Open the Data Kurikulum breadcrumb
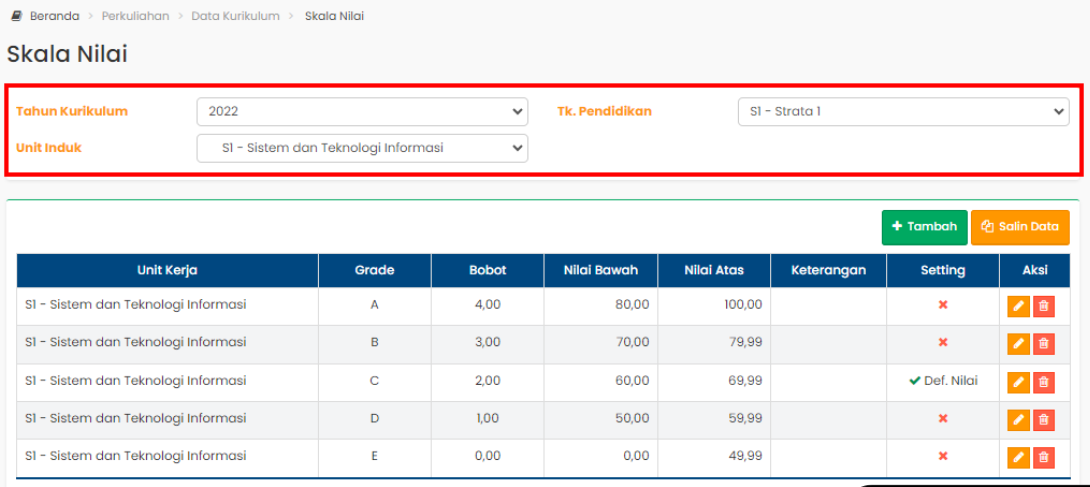Viewport: 1090px width, 487px height. [x=236, y=15]
